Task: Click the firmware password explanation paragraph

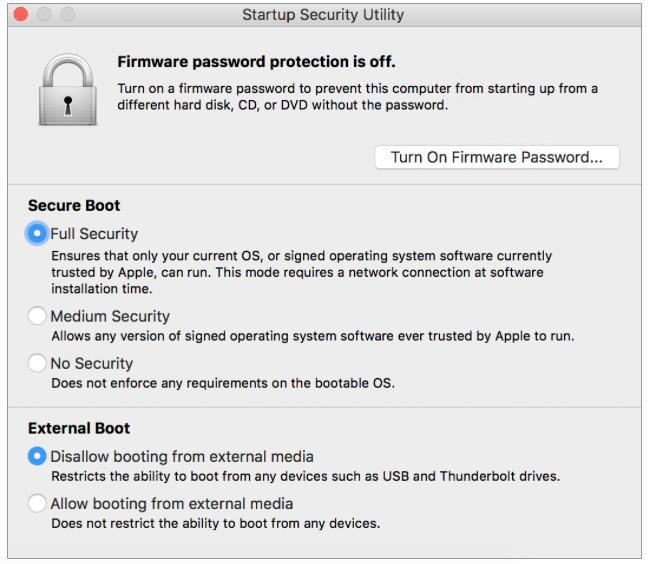Action: (357, 96)
